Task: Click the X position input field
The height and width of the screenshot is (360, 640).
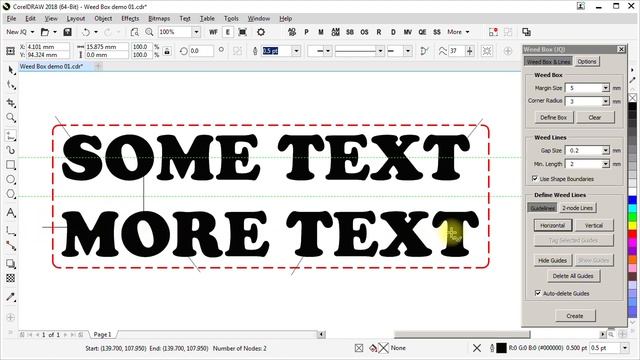Action: coord(48,47)
